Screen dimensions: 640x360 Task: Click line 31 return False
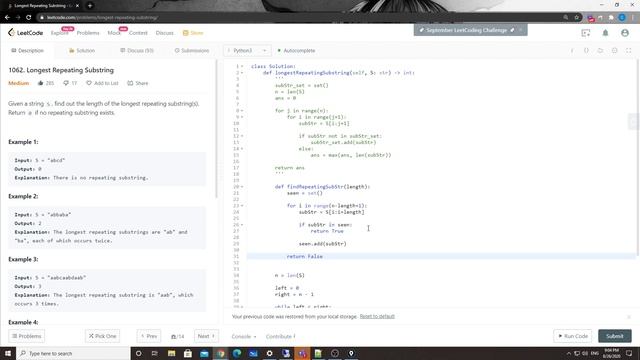(304, 256)
